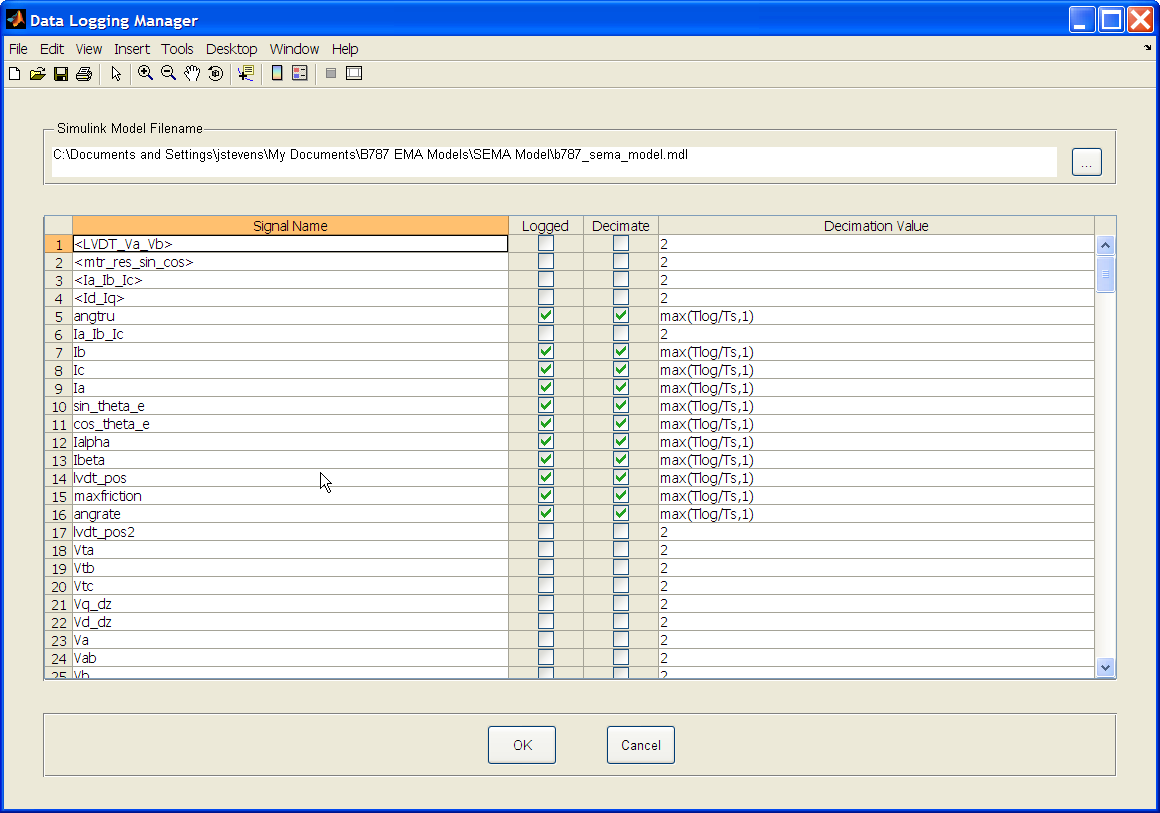Click the scrollbar down arrow in signal table
The height and width of the screenshot is (813, 1160).
tap(1105, 667)
